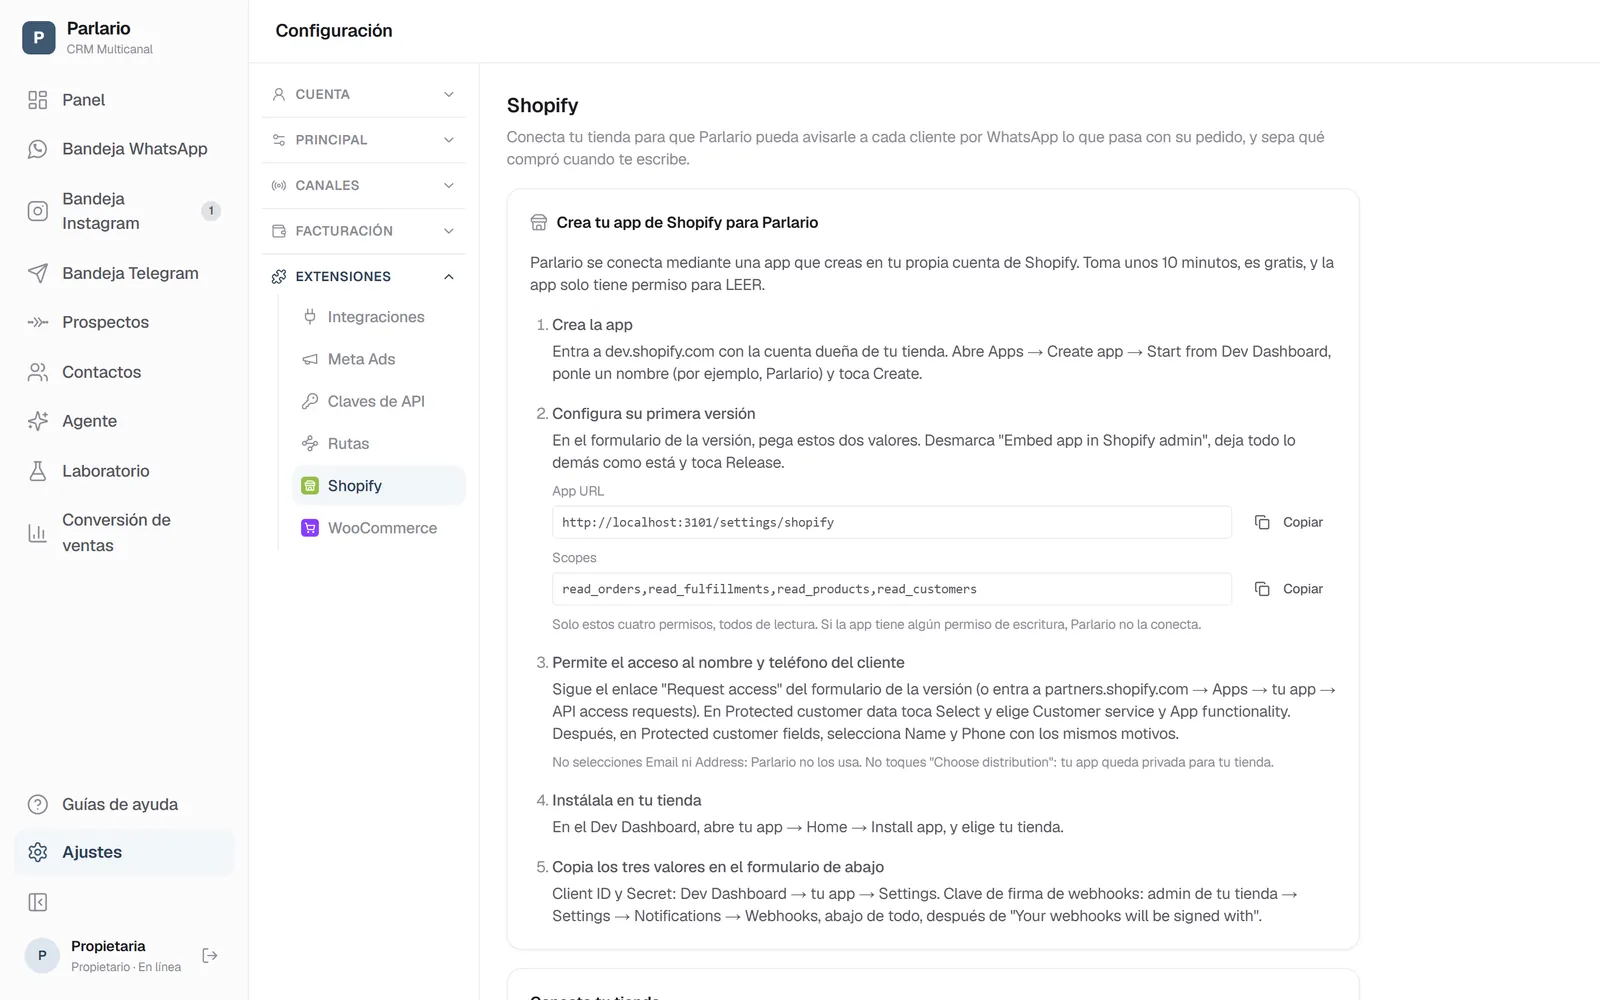The width and height of the screenshot is (1600, 1000).
Task: Click the logout icon beside Propietaria
Action: coord(210,956)
